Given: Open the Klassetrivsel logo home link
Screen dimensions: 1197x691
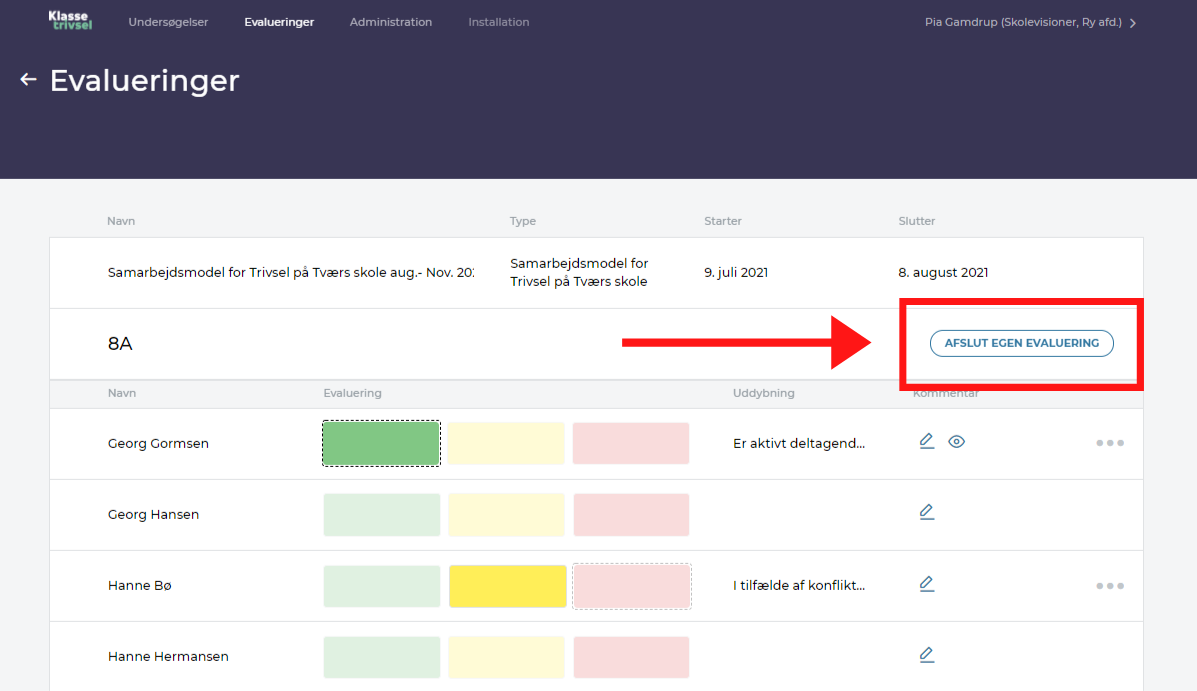Looking at the screenshot, I should coord(70,21).
